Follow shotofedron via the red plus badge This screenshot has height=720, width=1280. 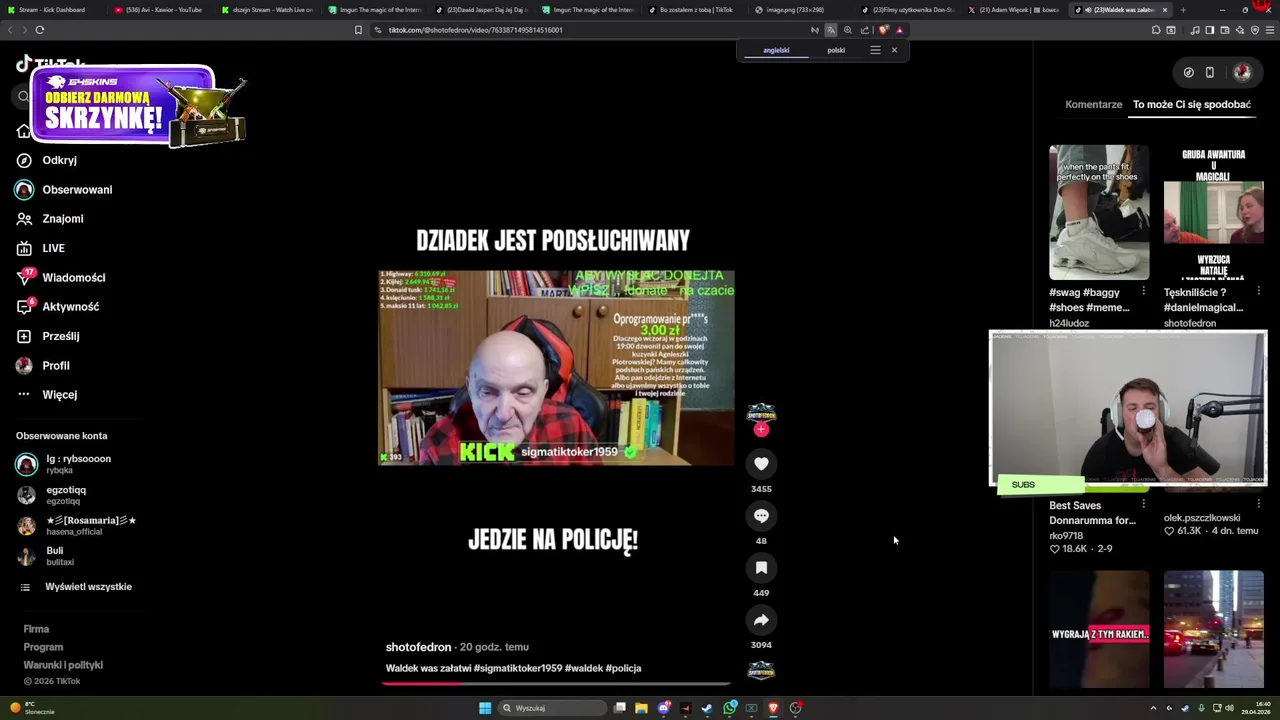[x=761, y=430]
